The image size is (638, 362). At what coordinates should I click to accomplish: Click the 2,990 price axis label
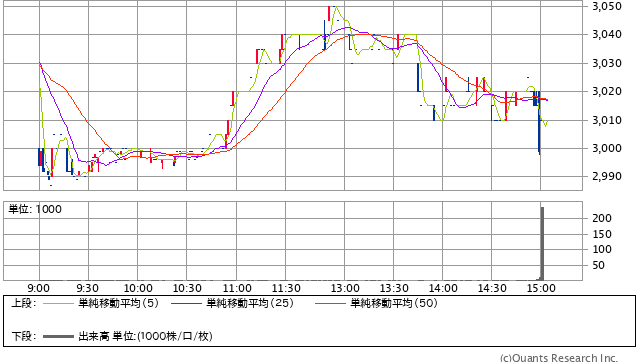[607, 177]
